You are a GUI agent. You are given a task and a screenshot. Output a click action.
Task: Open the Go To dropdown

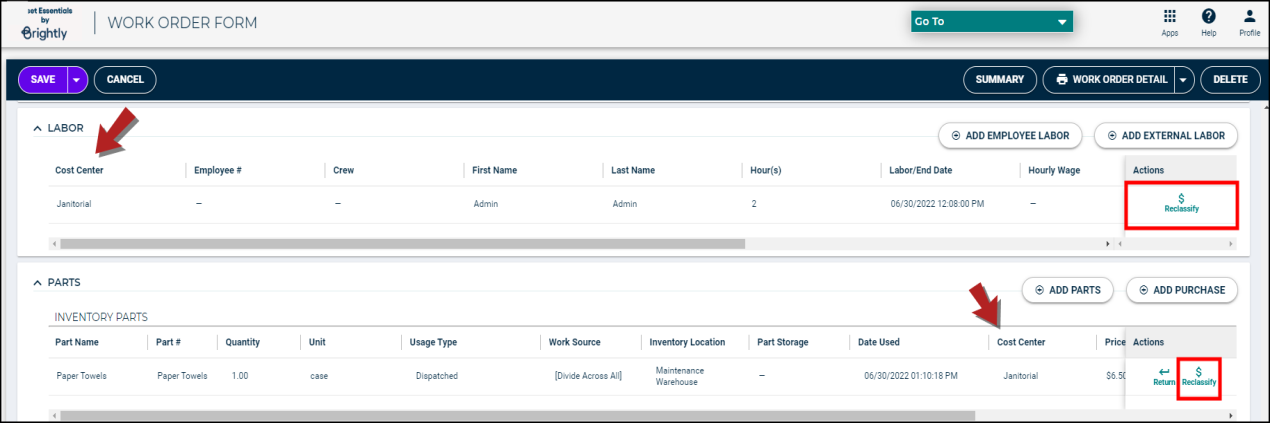pos(991,21)
